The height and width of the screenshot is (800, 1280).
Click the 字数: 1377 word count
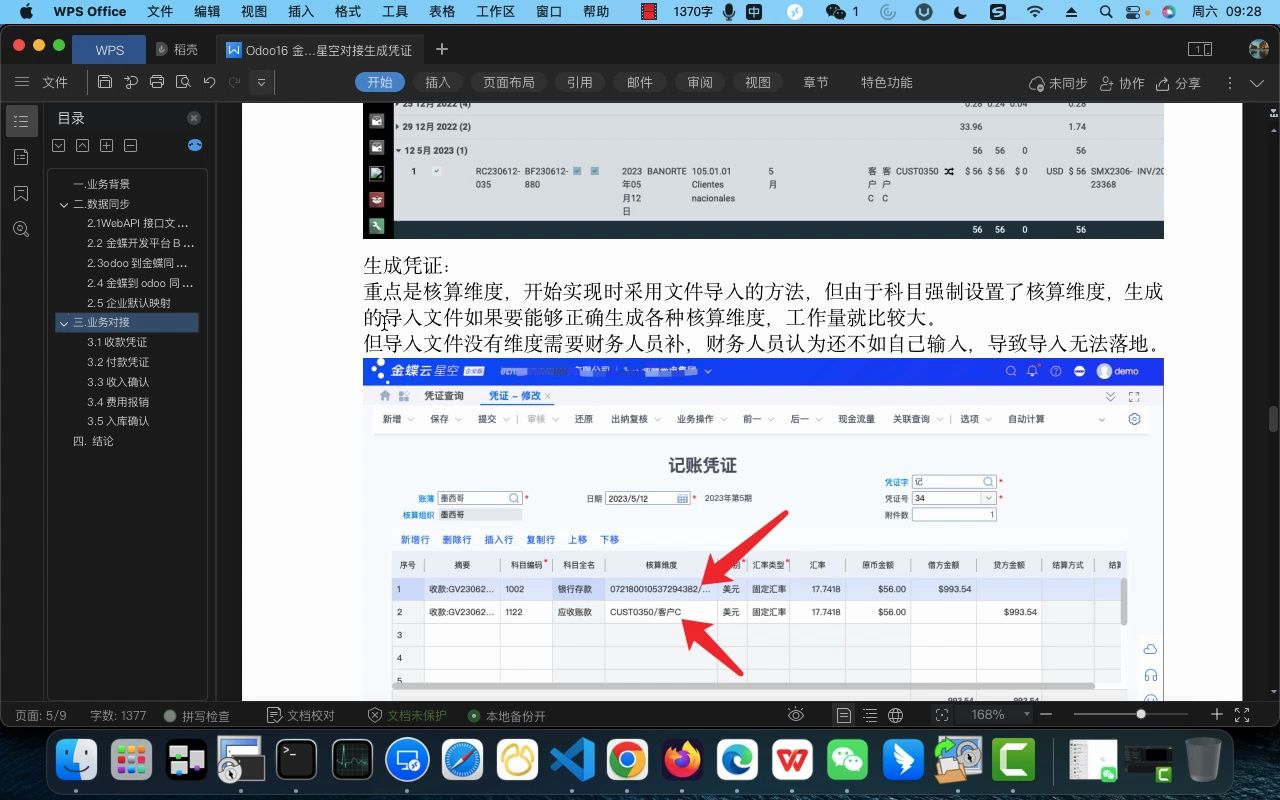click(118, 716)
